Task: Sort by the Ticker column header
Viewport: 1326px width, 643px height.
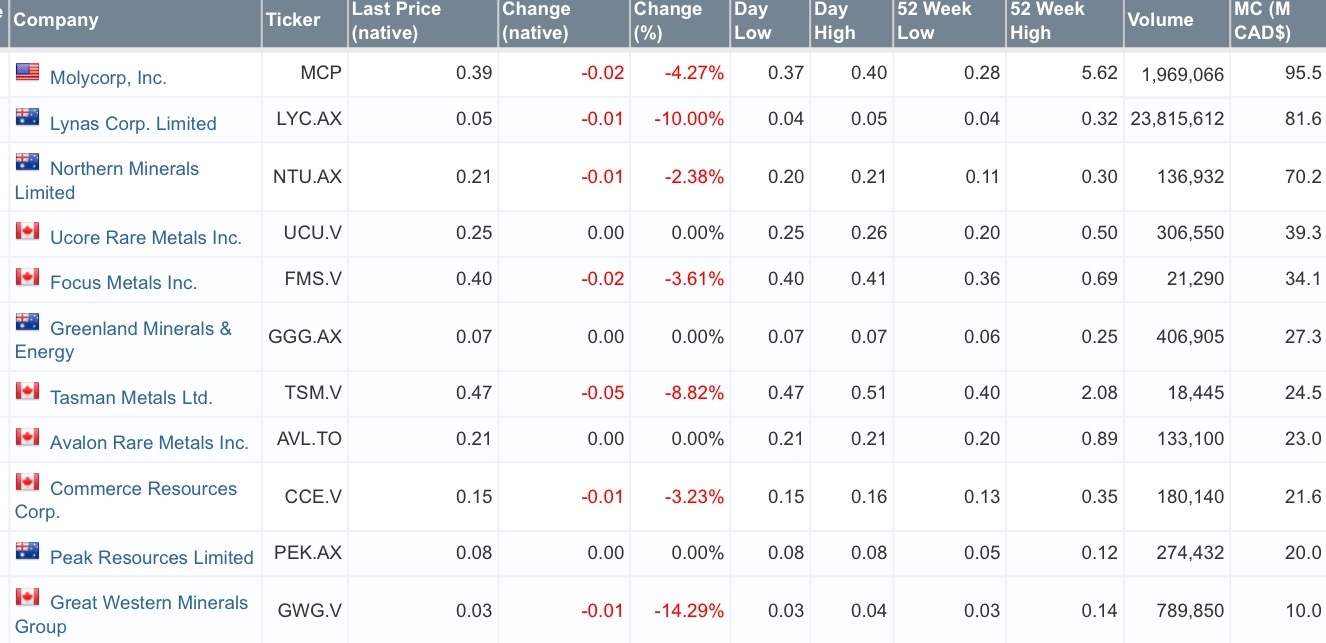Action: [293, 20]
